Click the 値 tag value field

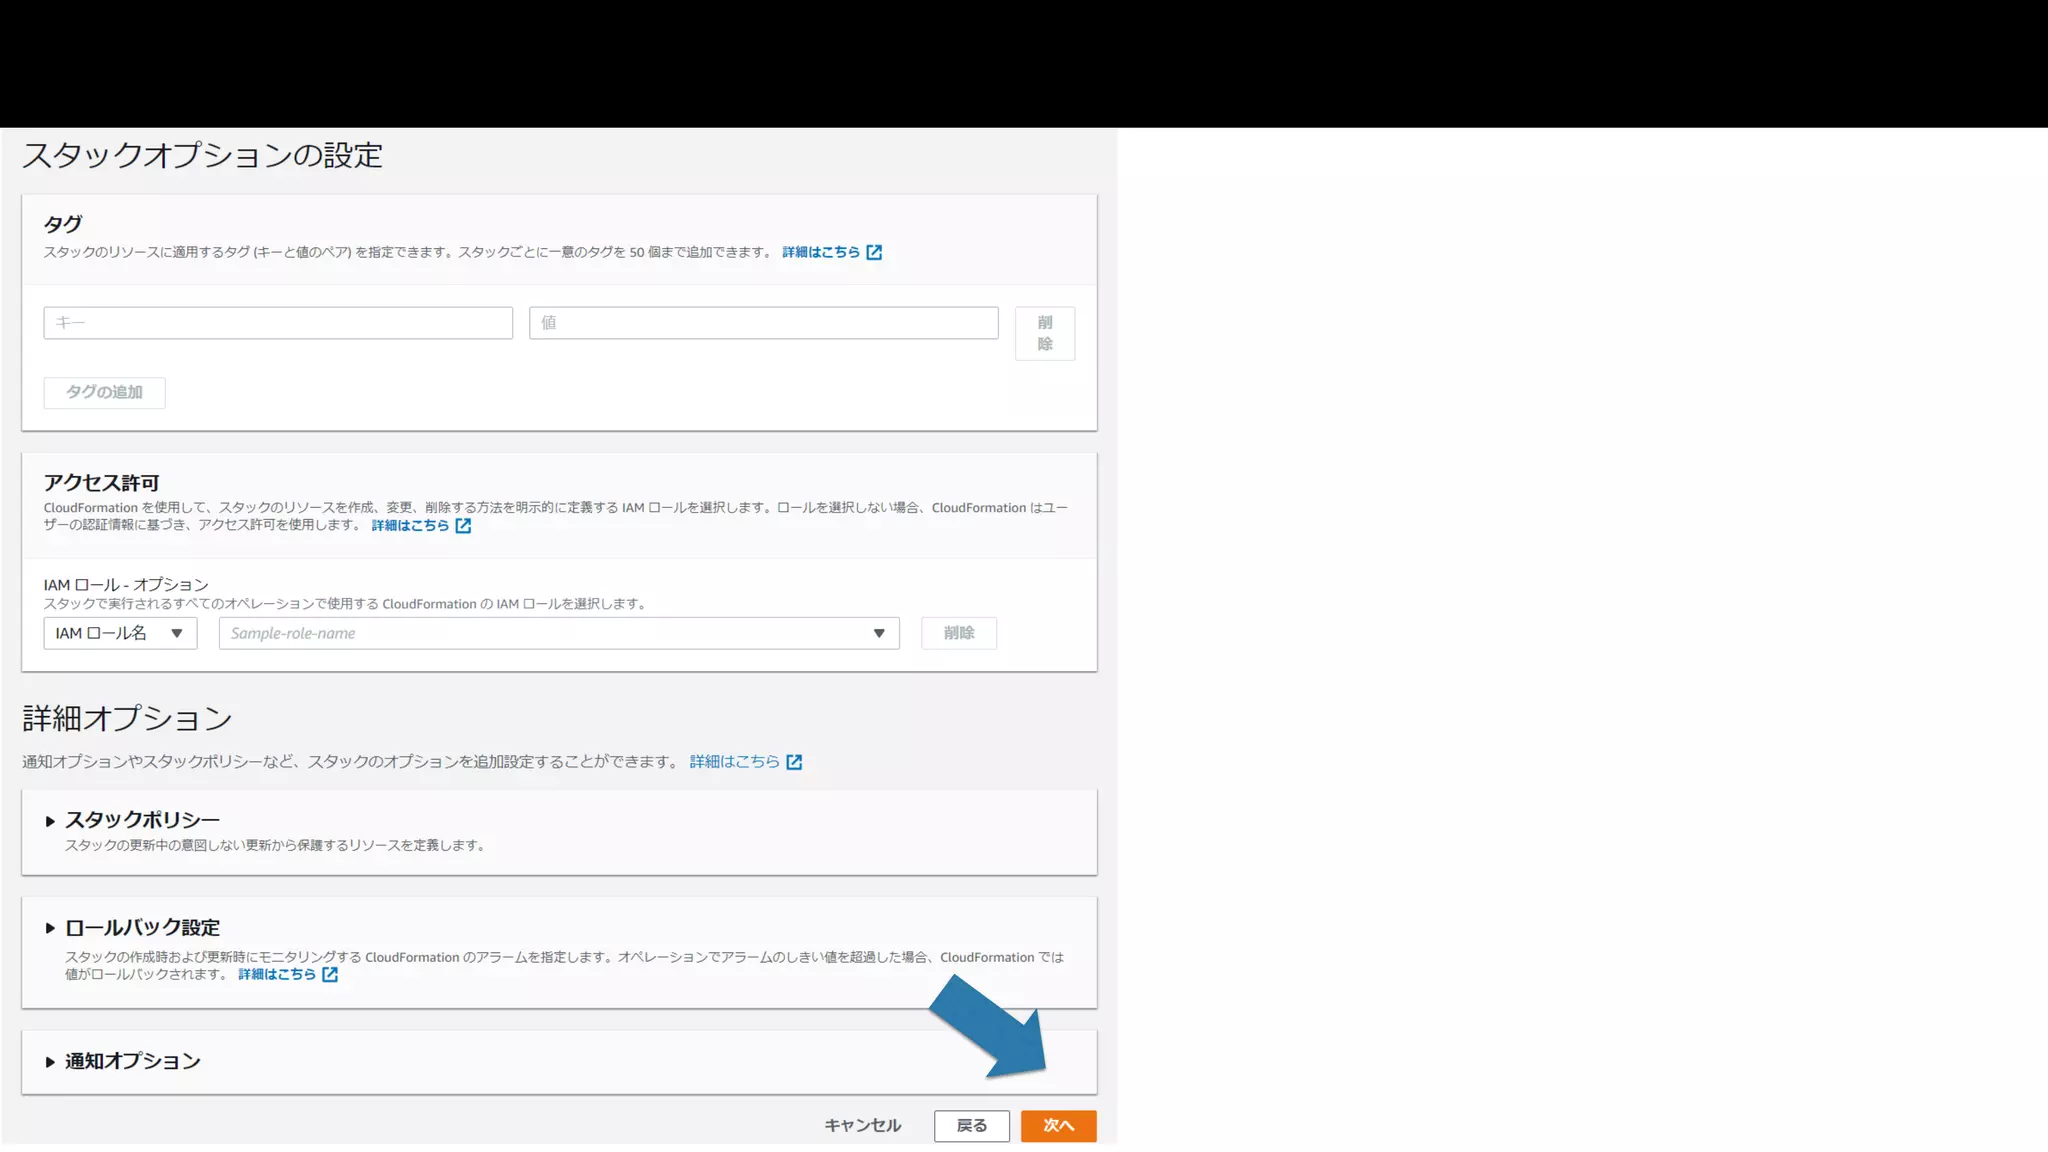click(x=763, y=323)
